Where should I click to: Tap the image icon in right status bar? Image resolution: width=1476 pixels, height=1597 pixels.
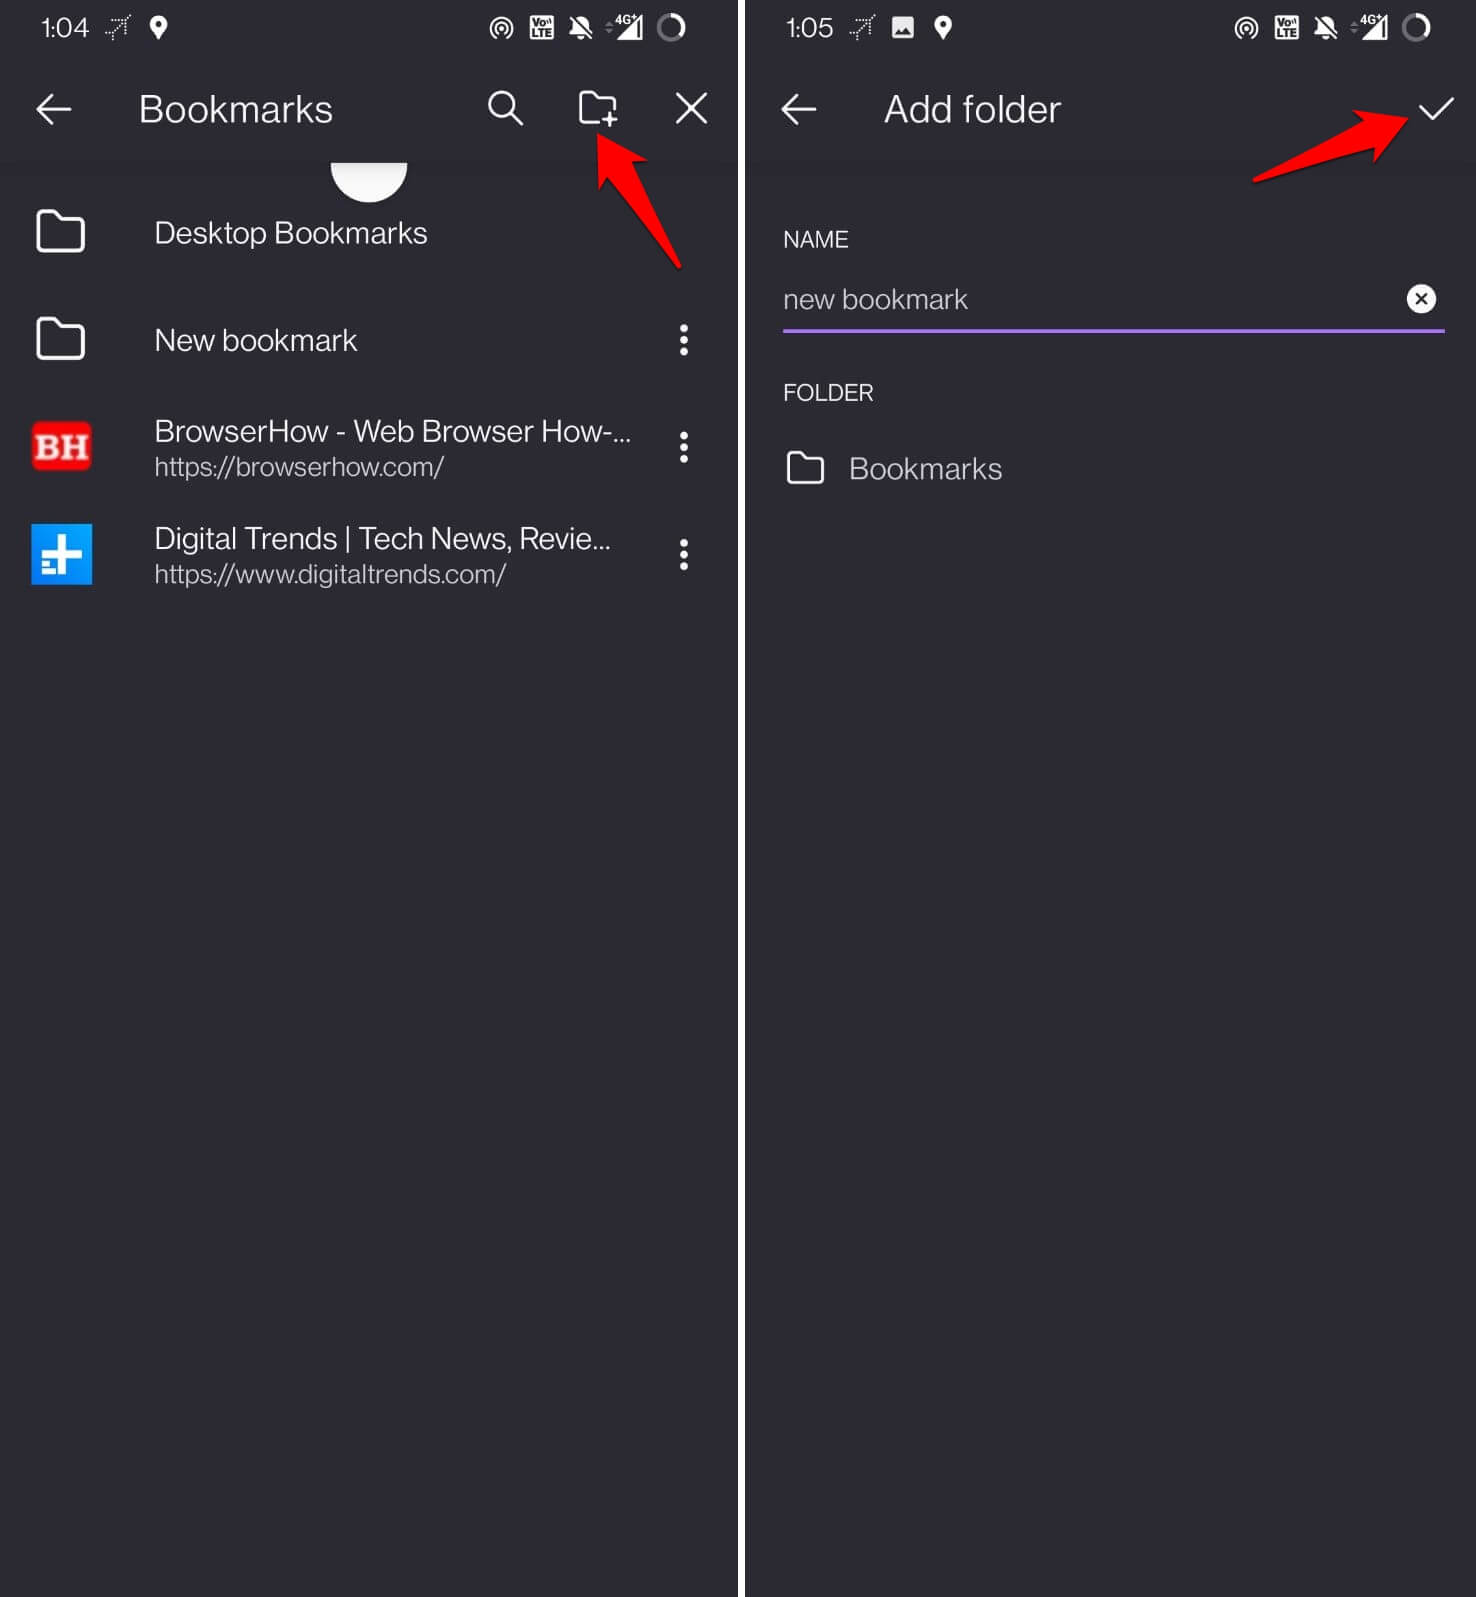point(903,27)
